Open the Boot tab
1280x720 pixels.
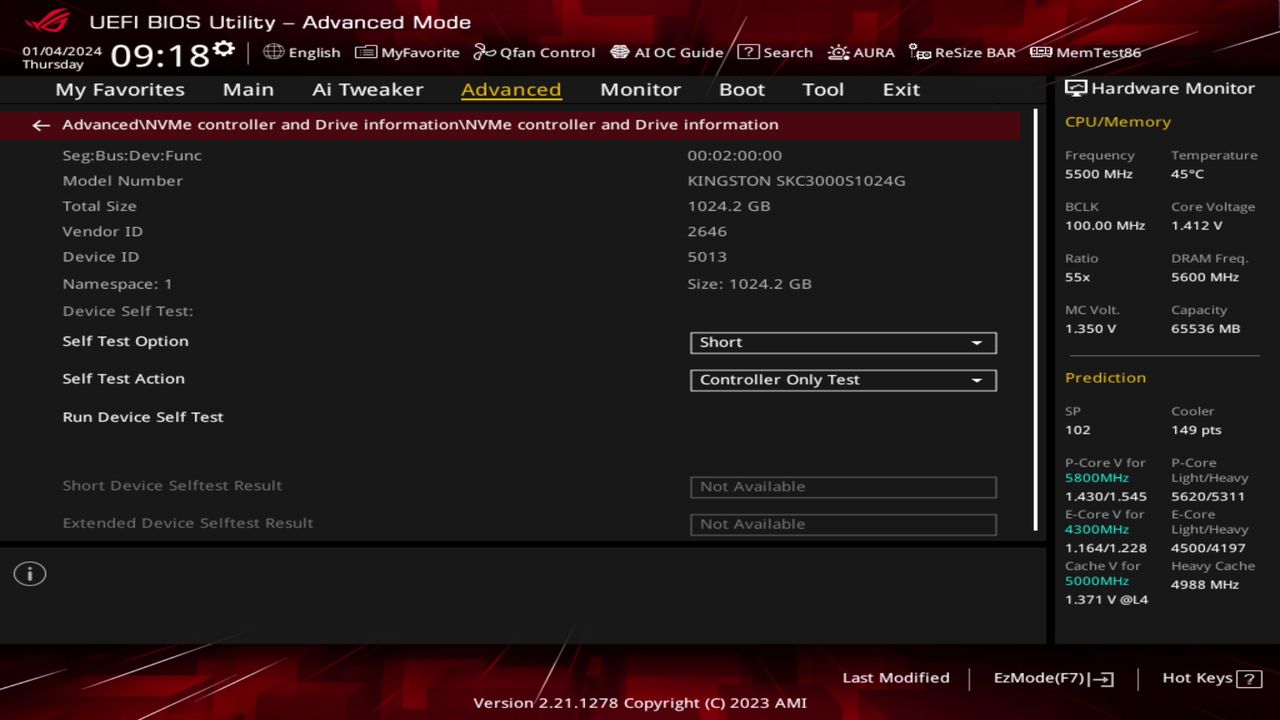[x=742, y=89]
